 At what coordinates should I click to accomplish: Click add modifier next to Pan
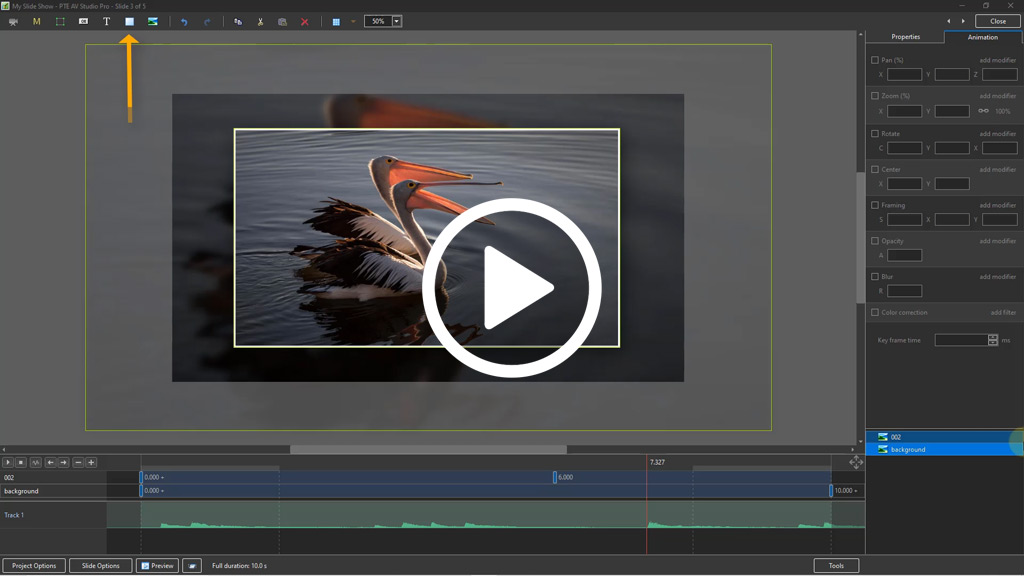997,60
